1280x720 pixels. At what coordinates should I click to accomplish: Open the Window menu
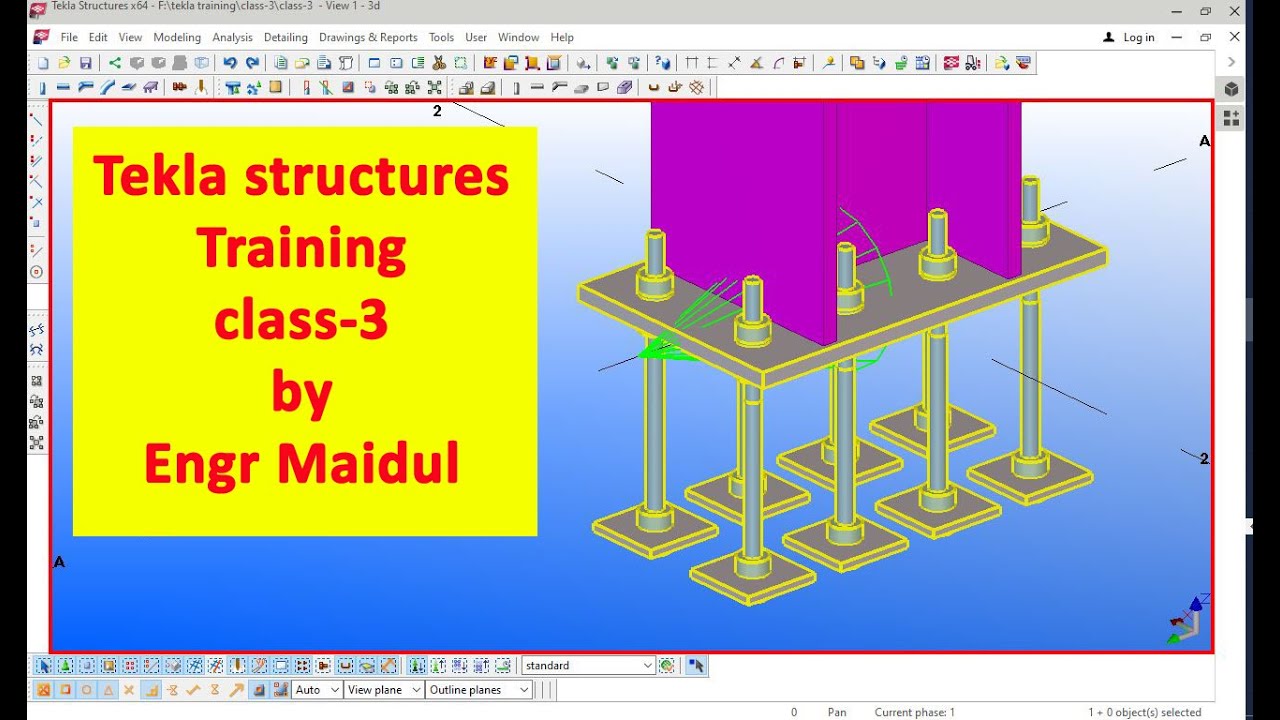tap(518, 37)
